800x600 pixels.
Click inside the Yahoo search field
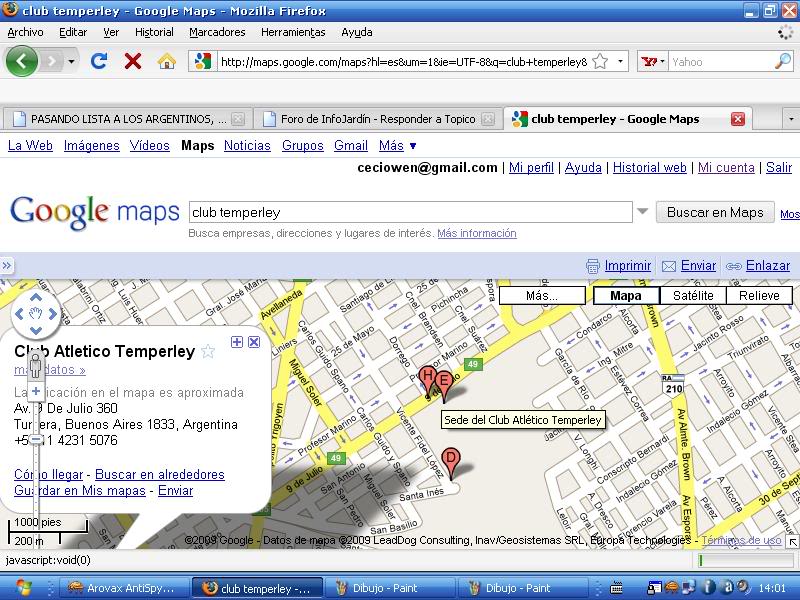[720, 62]
